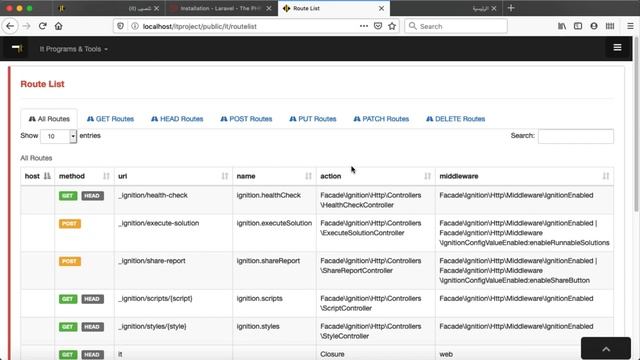Viewport: 640px width, 360px height.
Task: Sort table by host column
Action: pyautogui.click(x=38, y=176)
